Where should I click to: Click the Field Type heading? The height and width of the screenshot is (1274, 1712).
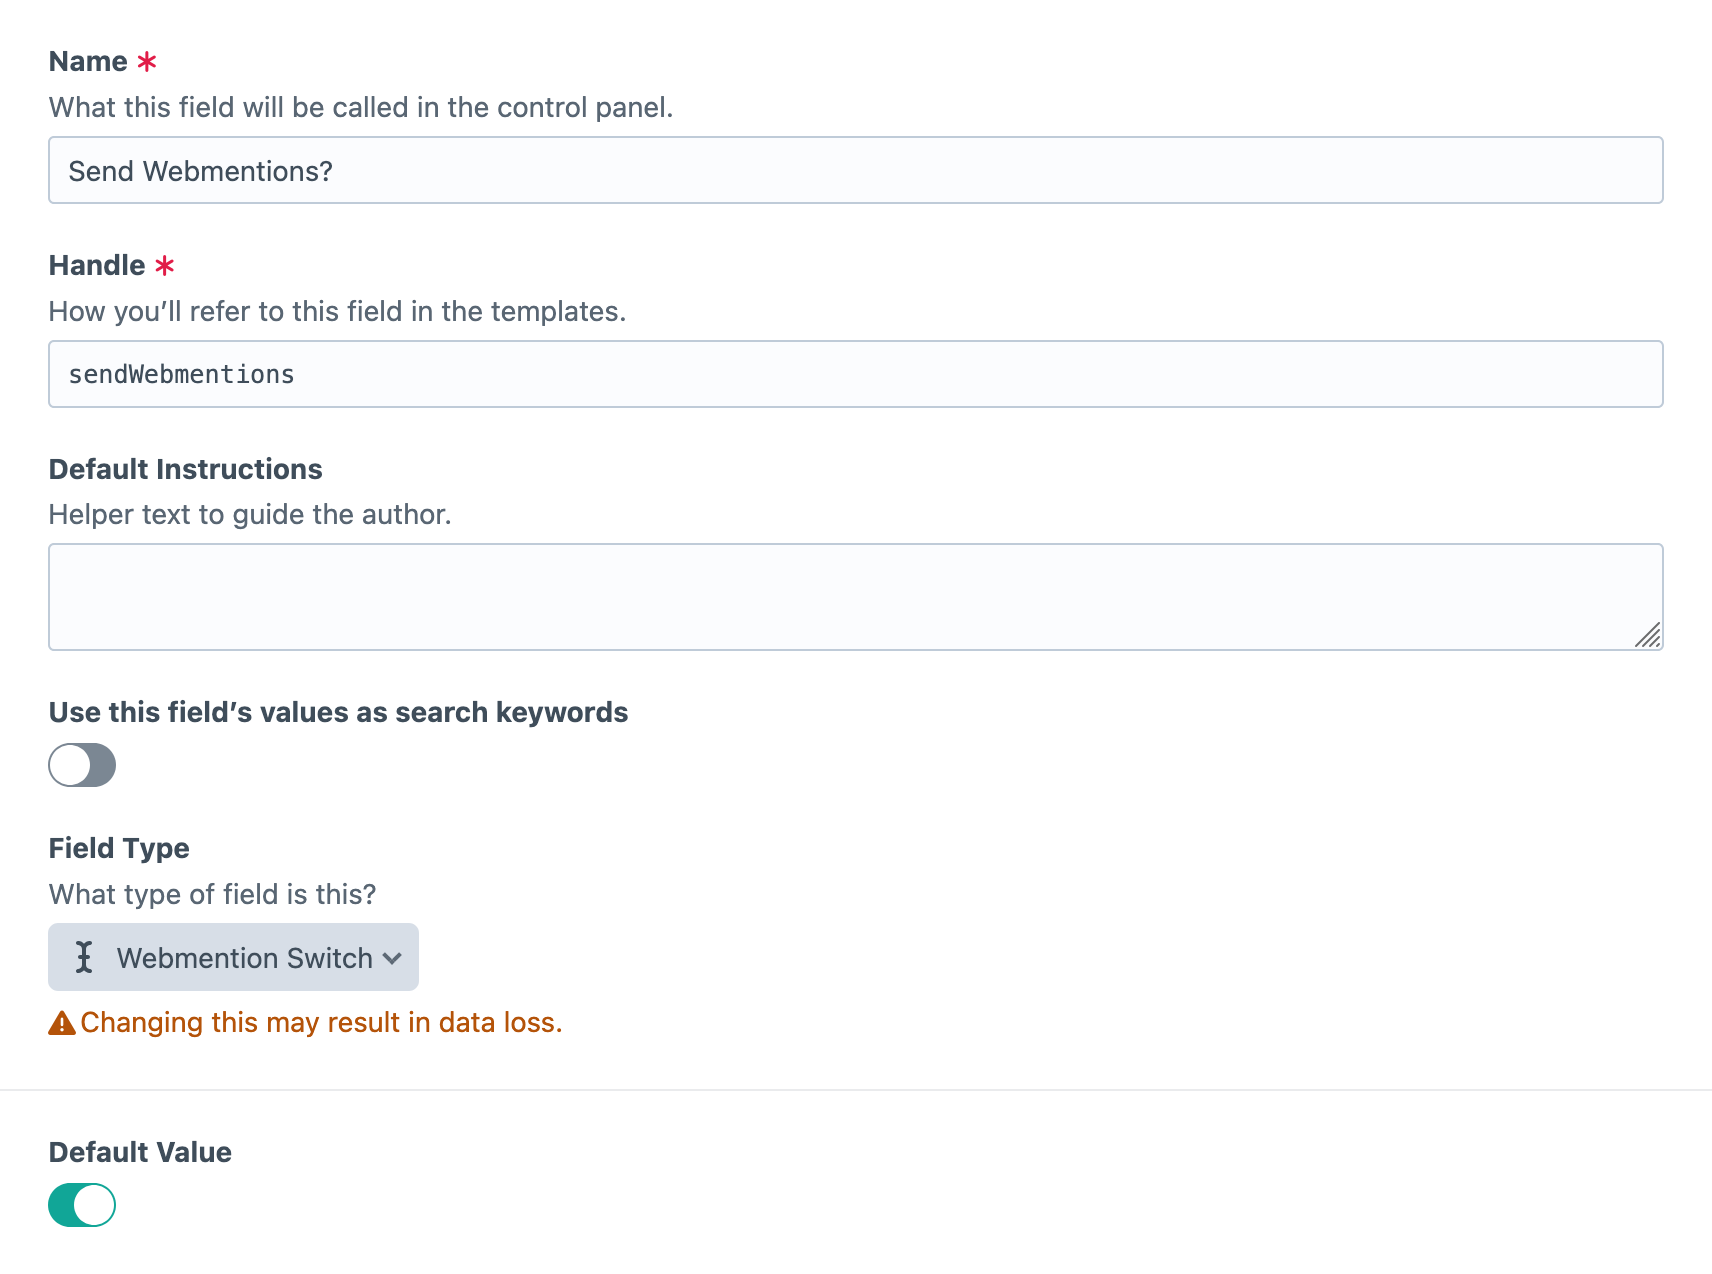pyautogui.click(x=119, y=848)
